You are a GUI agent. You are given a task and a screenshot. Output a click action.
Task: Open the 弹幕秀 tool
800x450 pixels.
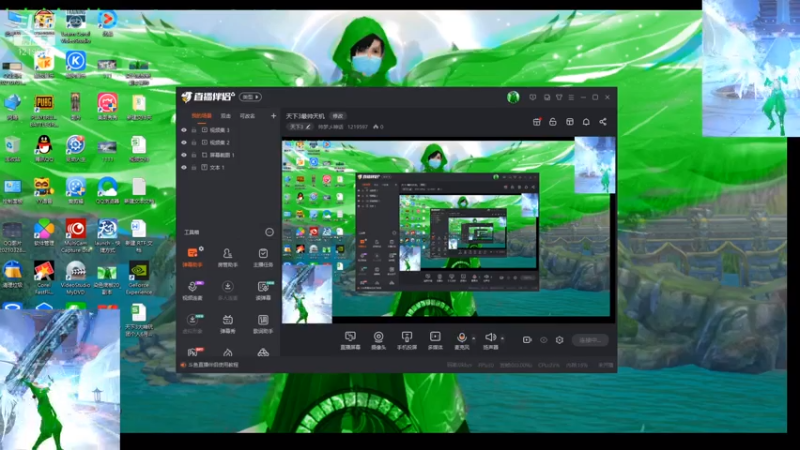(x=228, y=323)
